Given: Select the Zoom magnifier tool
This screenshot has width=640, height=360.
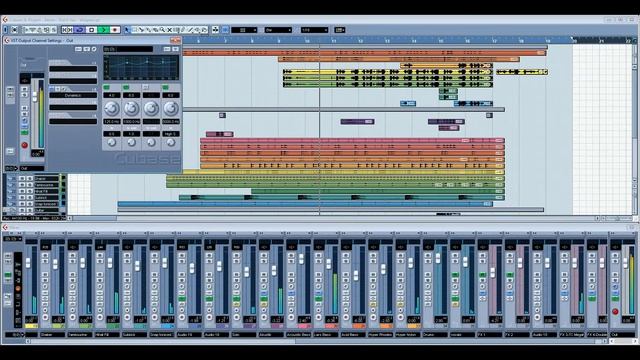Looking at the screenshot, I should 162,30.
